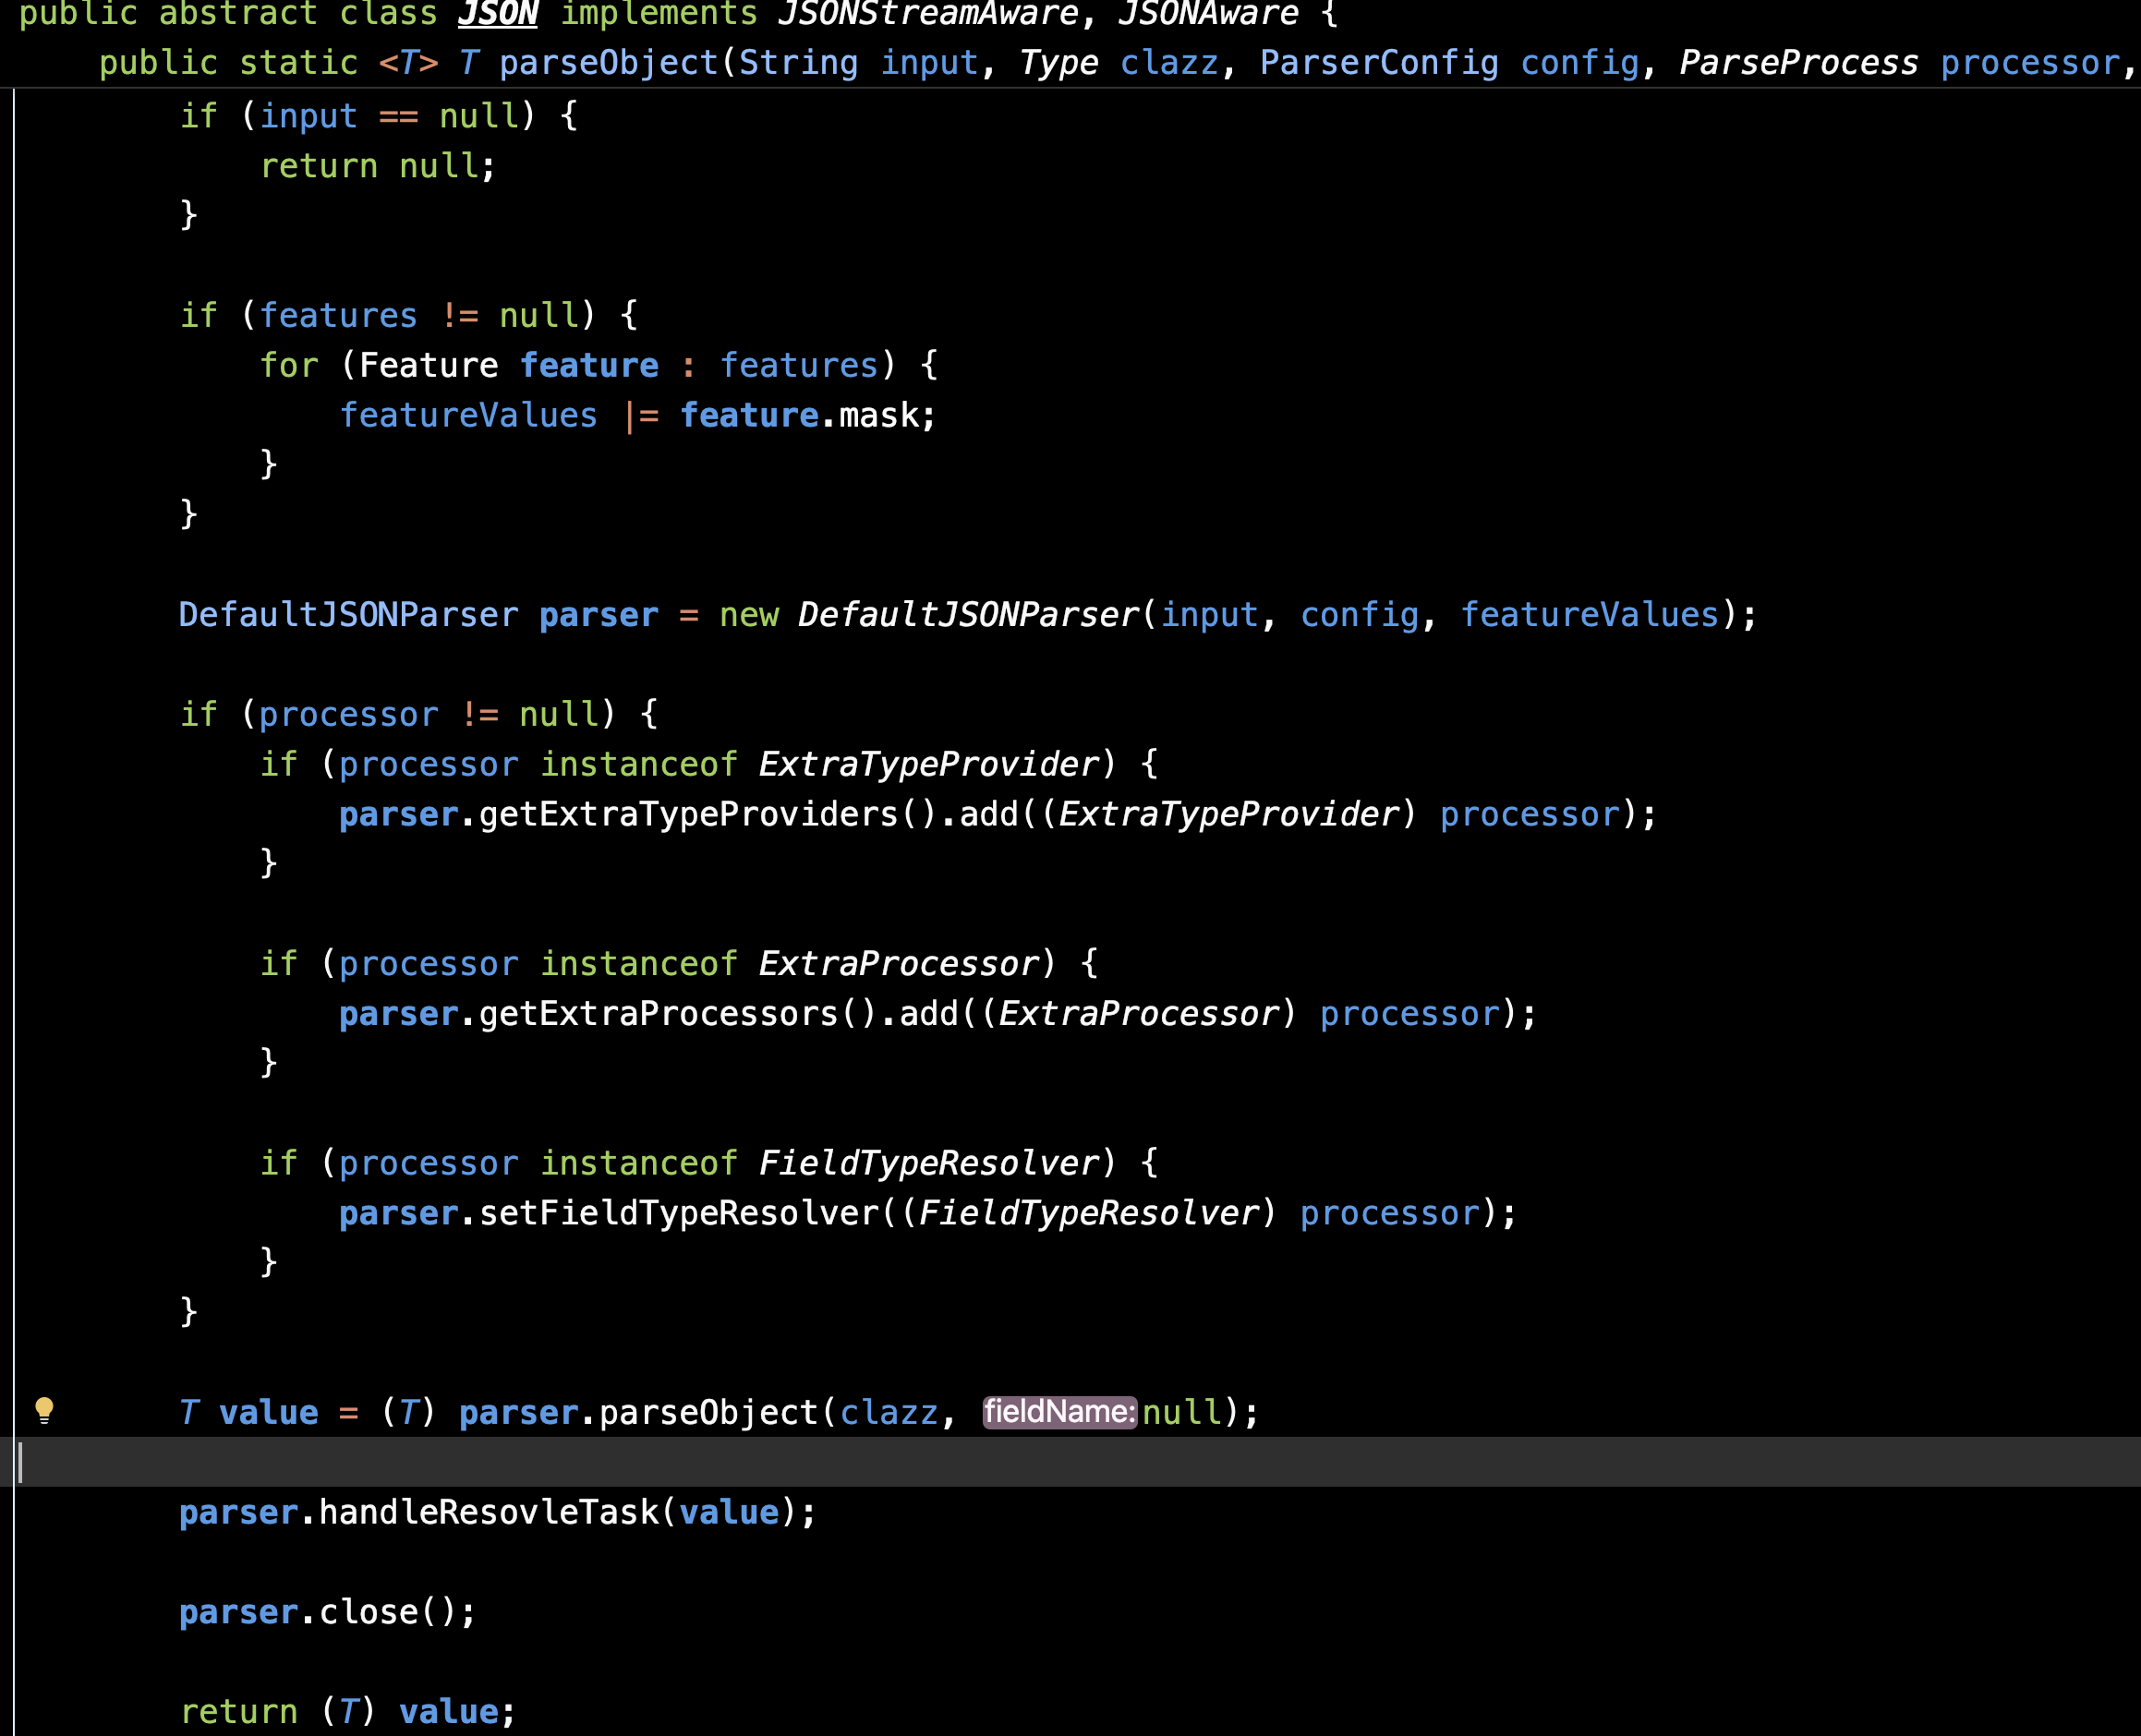The width and height of the screenshot is (2141, 1736).
Task: Click the parser variable declaration
Action: pyautogui.click(x=599, y=615)
